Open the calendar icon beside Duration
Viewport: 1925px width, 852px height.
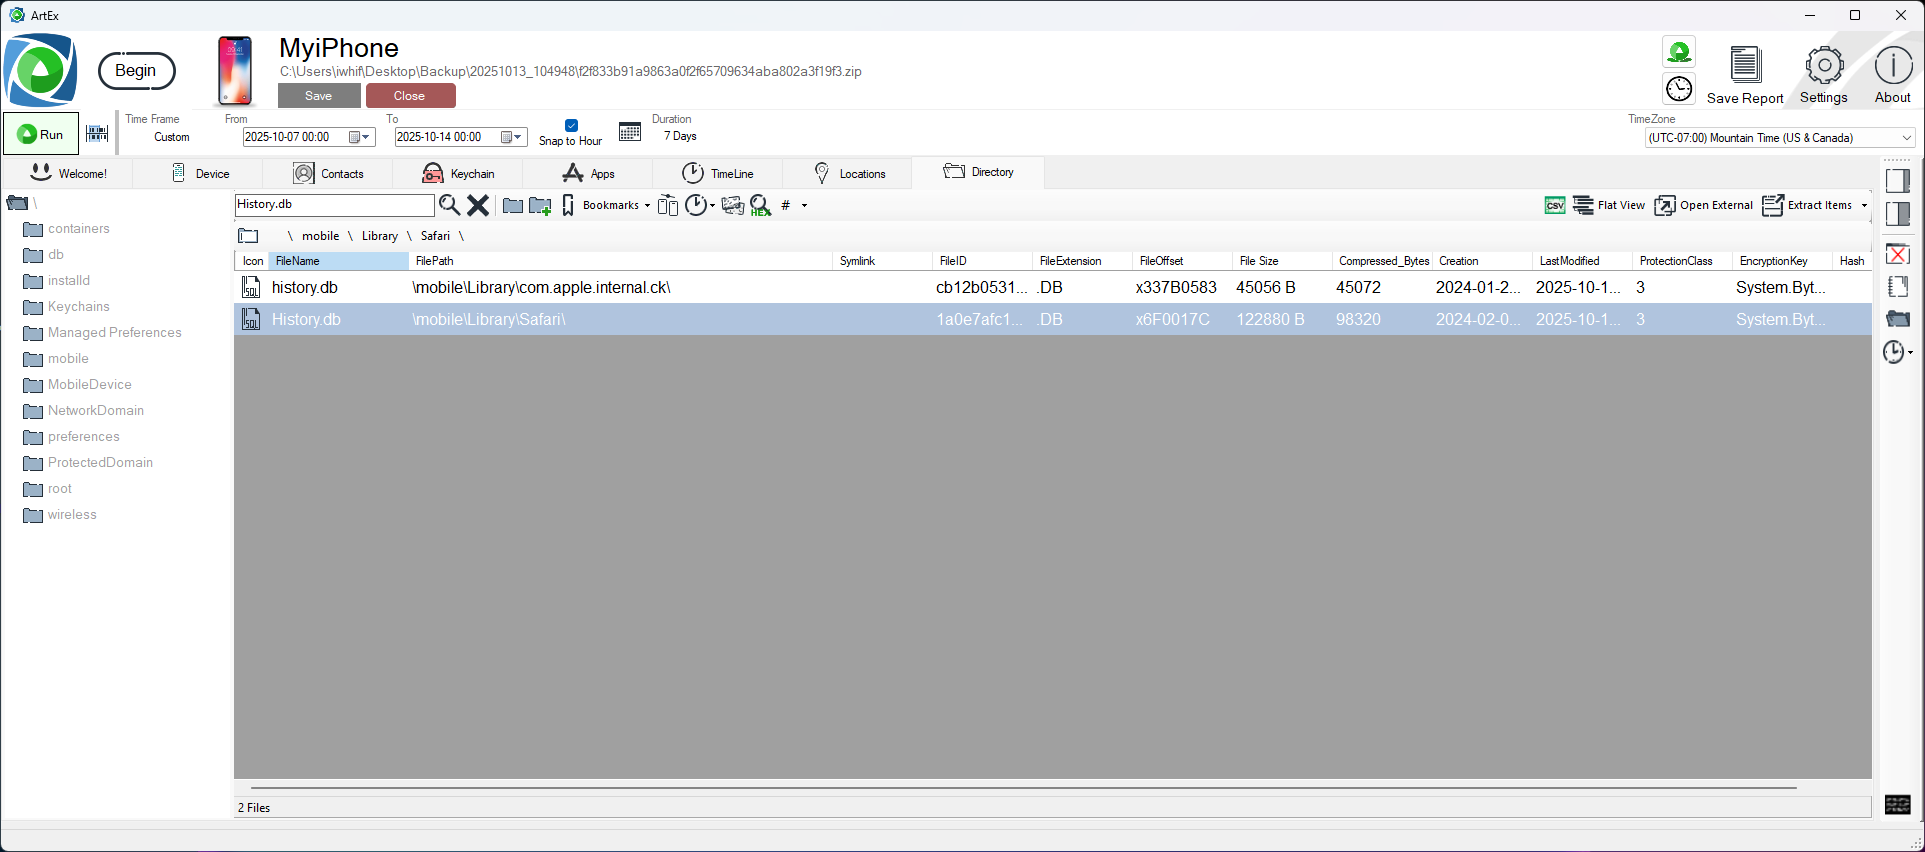[630, 132]
